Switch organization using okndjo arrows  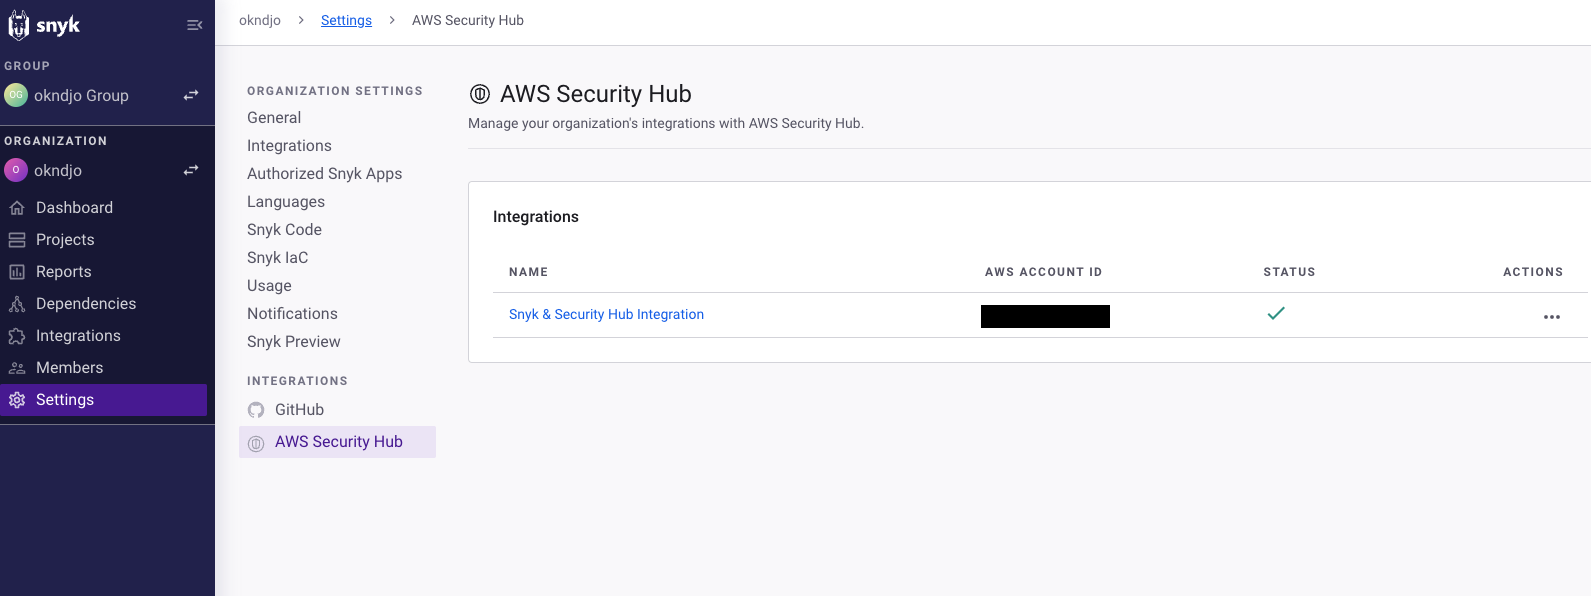[x=190, y=171]
